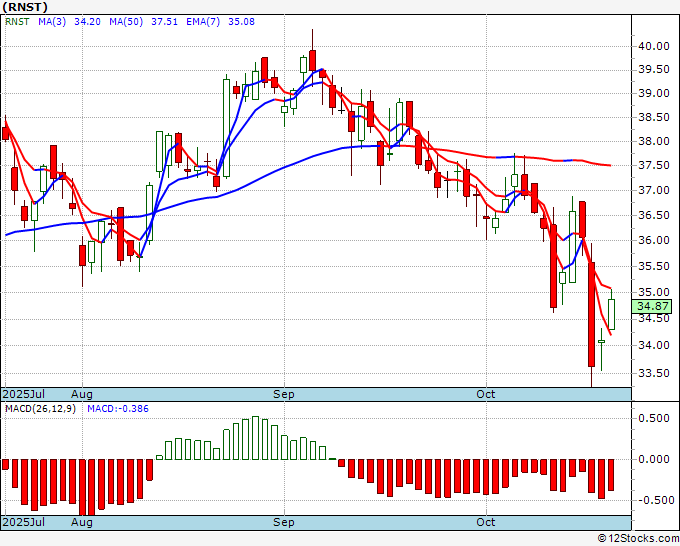
Task: Click the 38.50 price axis label
Action: [654, 117]
